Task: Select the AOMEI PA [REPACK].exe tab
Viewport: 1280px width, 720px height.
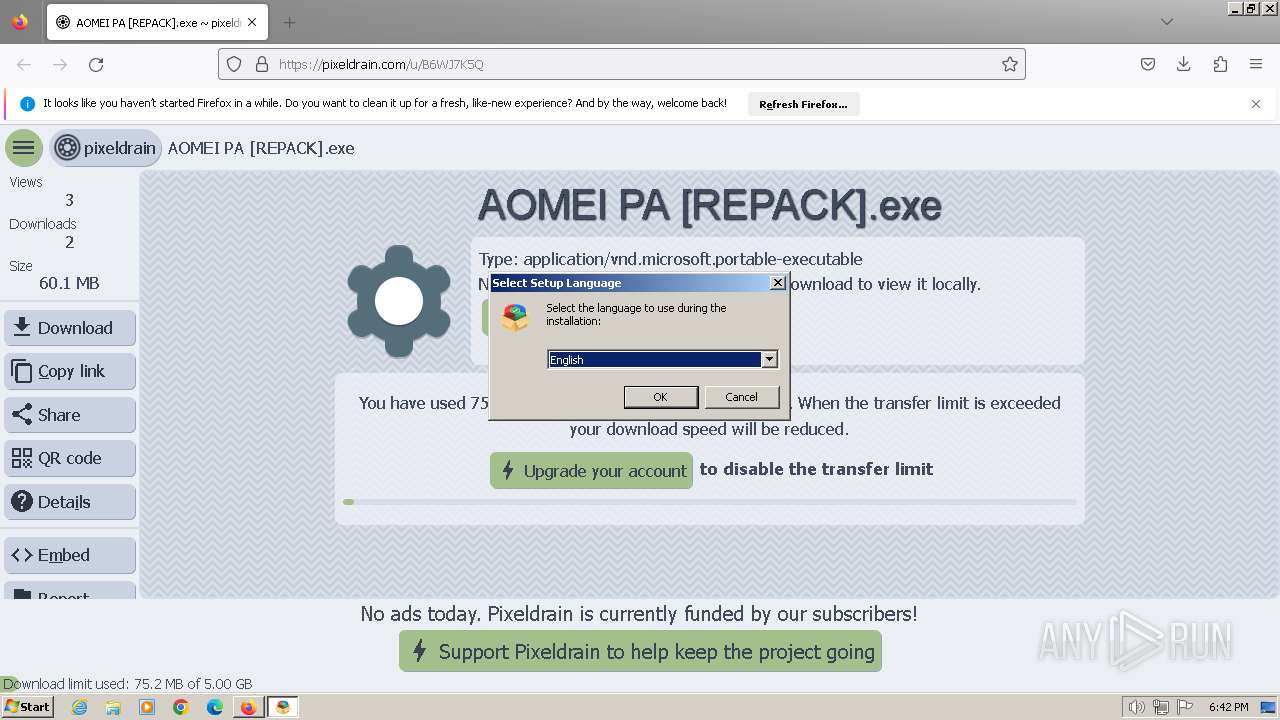Action: coord(156,22)
